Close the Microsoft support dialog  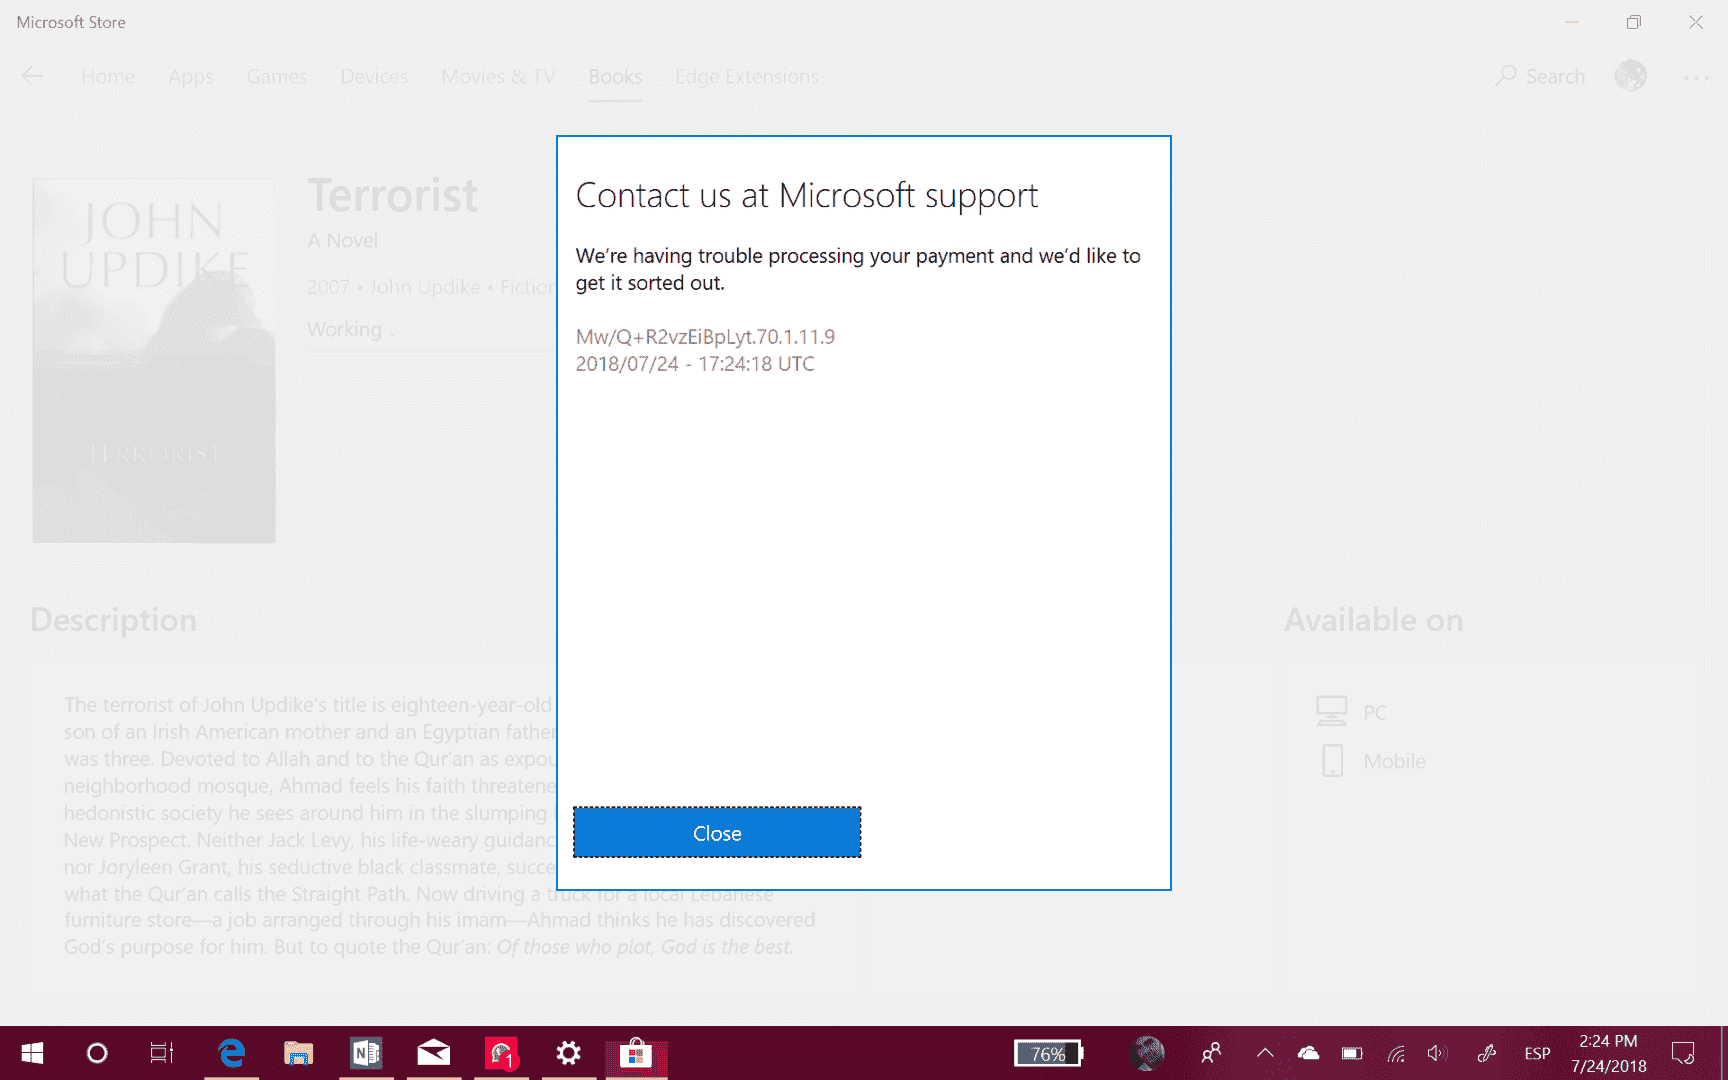pyautogui.click(x=717, y=833)
